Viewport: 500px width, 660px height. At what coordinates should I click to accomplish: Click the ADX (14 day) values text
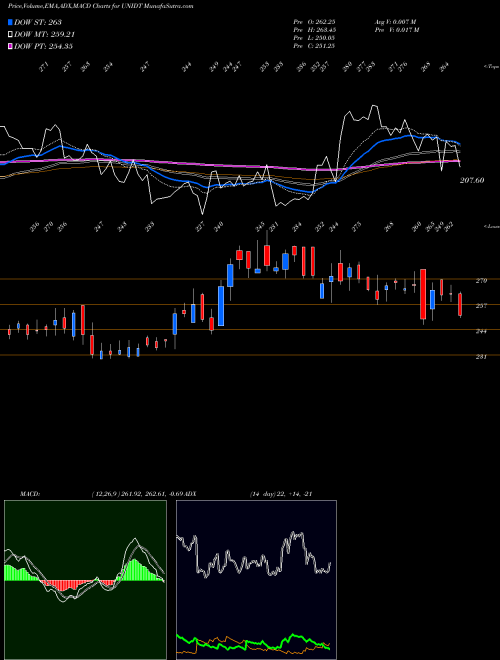pos(281,494)
